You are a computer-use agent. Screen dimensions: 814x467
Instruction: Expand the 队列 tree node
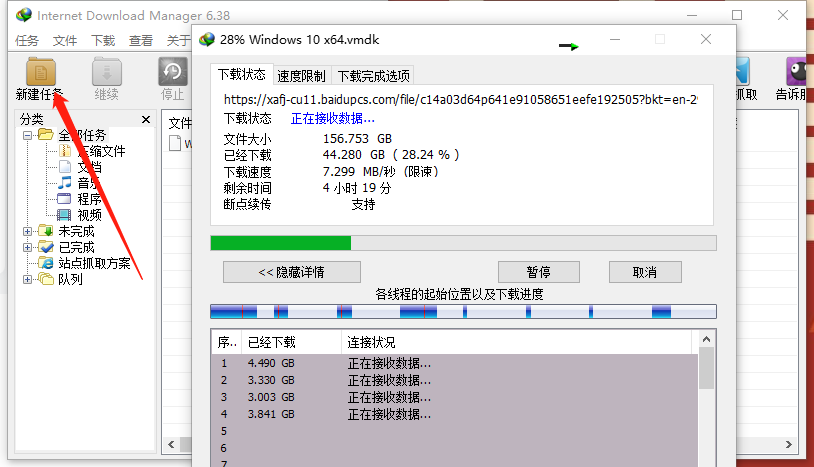point(28,280)
